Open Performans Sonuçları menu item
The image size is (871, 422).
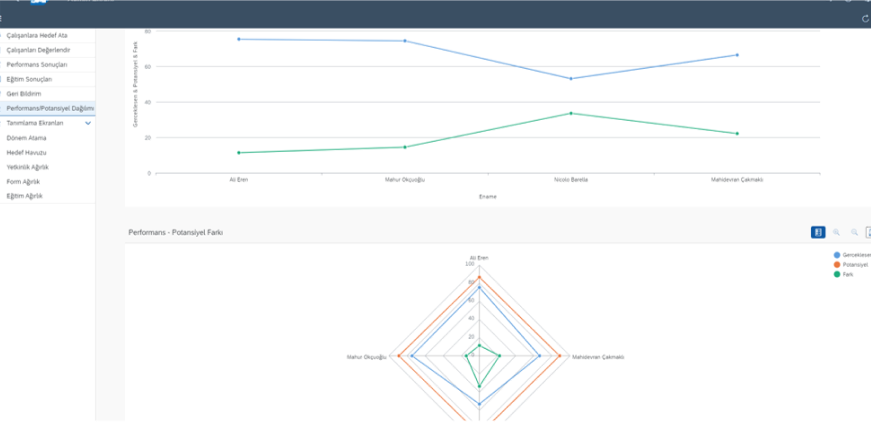[x=48, y=64]
